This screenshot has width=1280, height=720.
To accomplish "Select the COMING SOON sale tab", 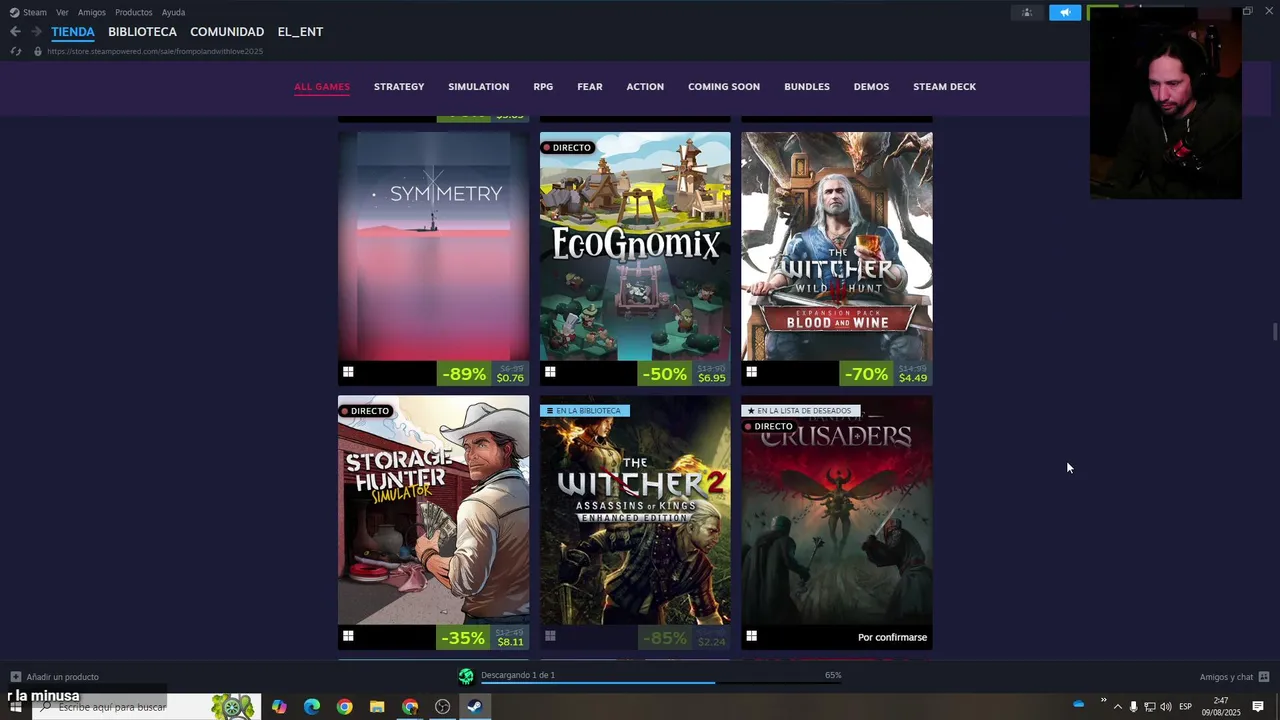I will [724, 87].
